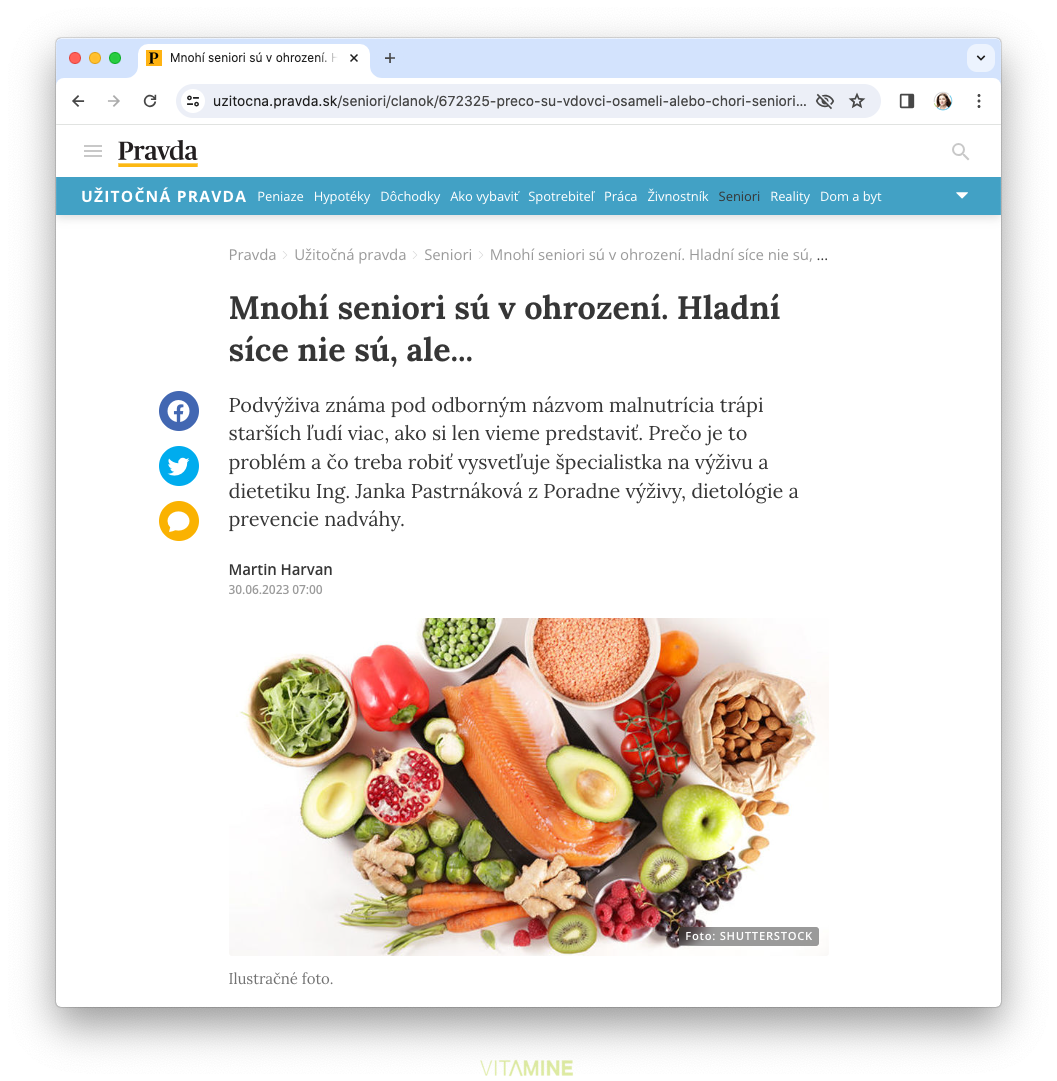Open the Chrome profile avatar menu

pos(943,101)
